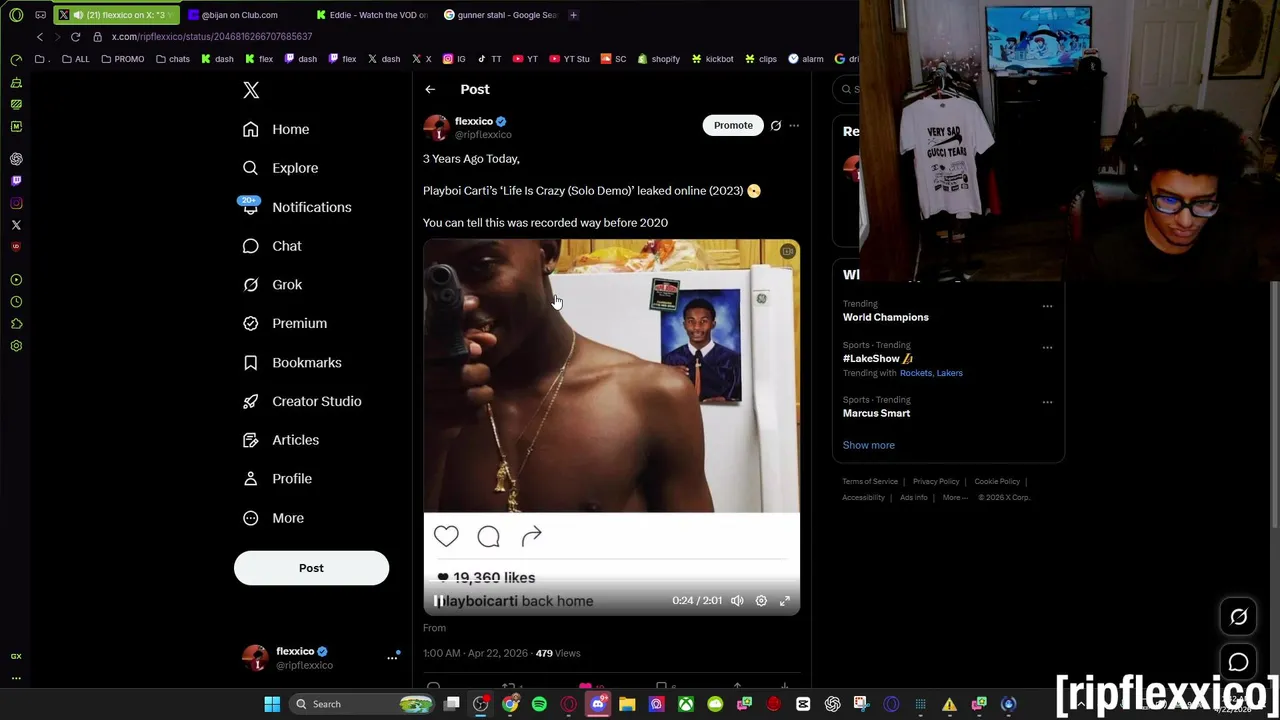Open Grok in X sidebar

click(273, 285)
